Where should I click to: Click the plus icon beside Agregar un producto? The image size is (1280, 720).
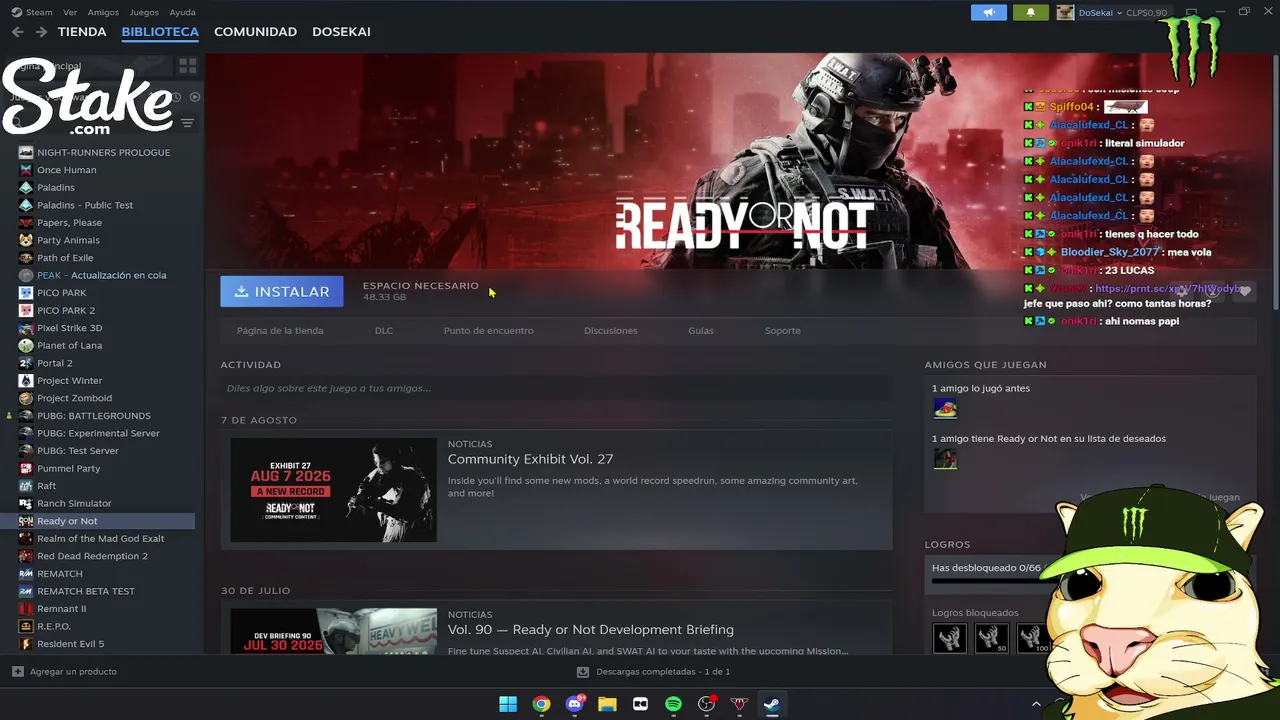(17, 671)
